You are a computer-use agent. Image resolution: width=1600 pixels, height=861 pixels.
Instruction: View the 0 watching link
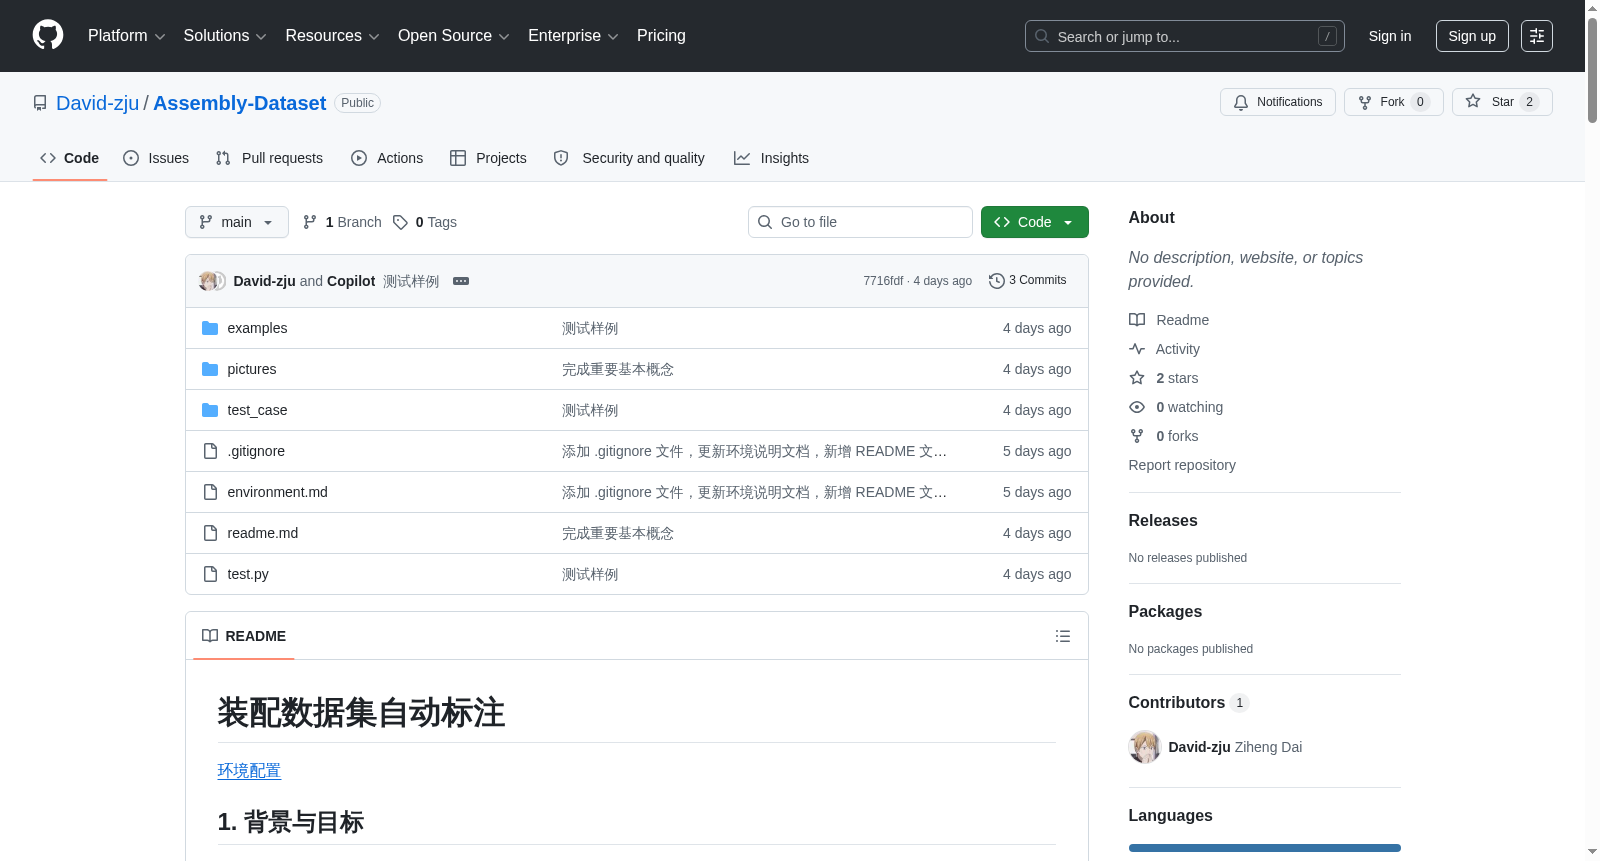[1176, 407]
